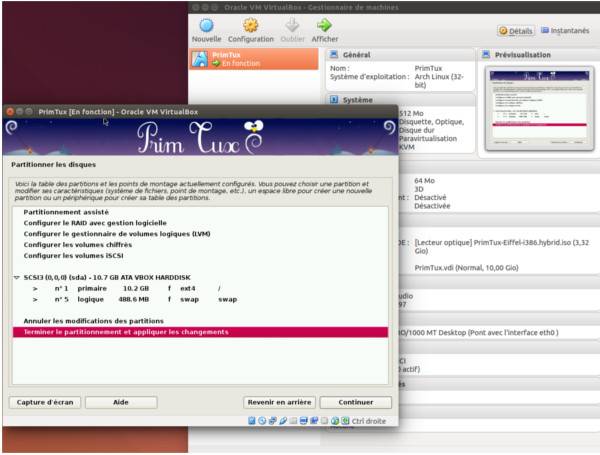This screenshot has height=455, width=600.
Task: Click the USB devices icon in VM status bar
Action: pos(283,421)
